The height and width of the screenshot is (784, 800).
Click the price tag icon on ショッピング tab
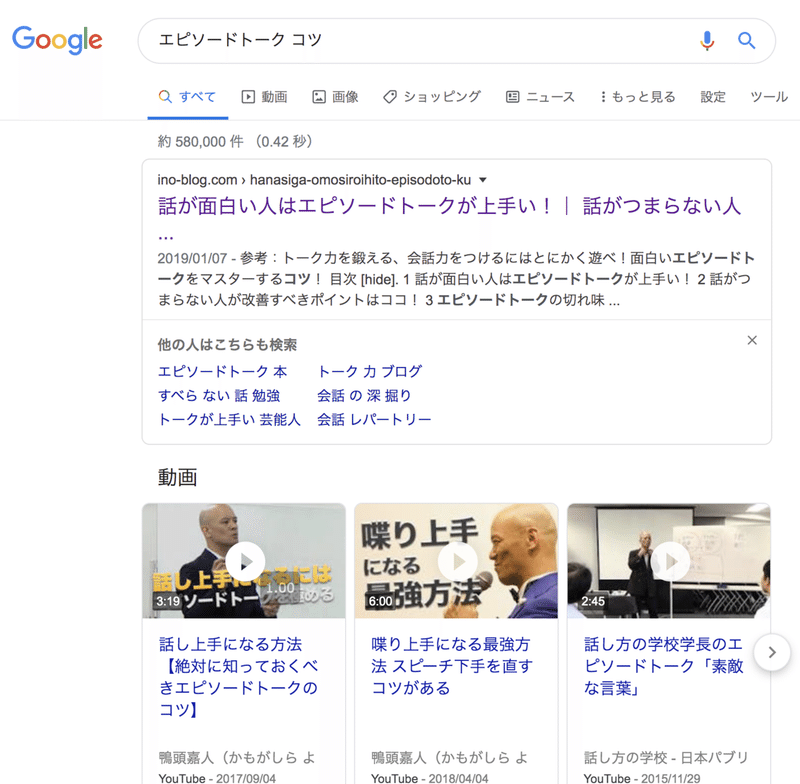(392, 96)
